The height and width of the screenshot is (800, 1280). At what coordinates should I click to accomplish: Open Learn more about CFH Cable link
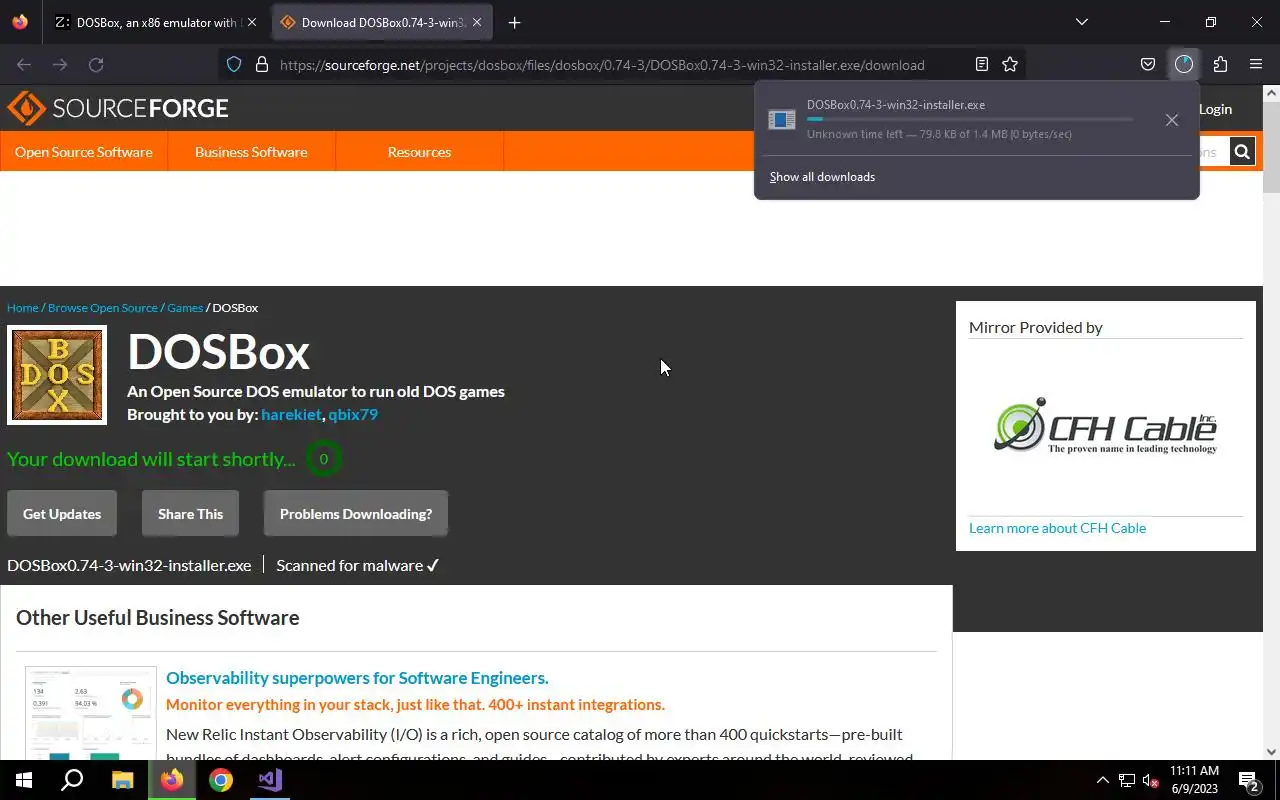[1057, 528]
